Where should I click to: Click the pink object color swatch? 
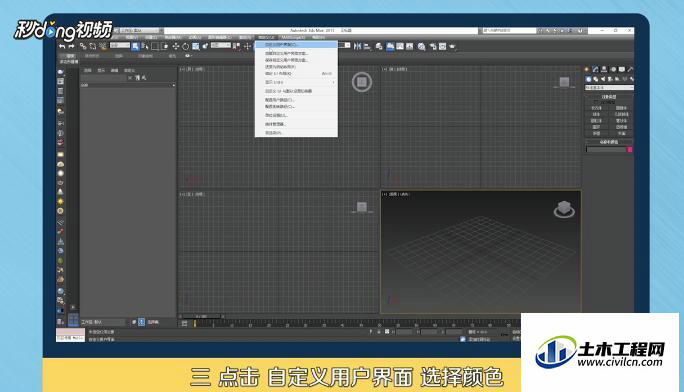coord(629,150)
